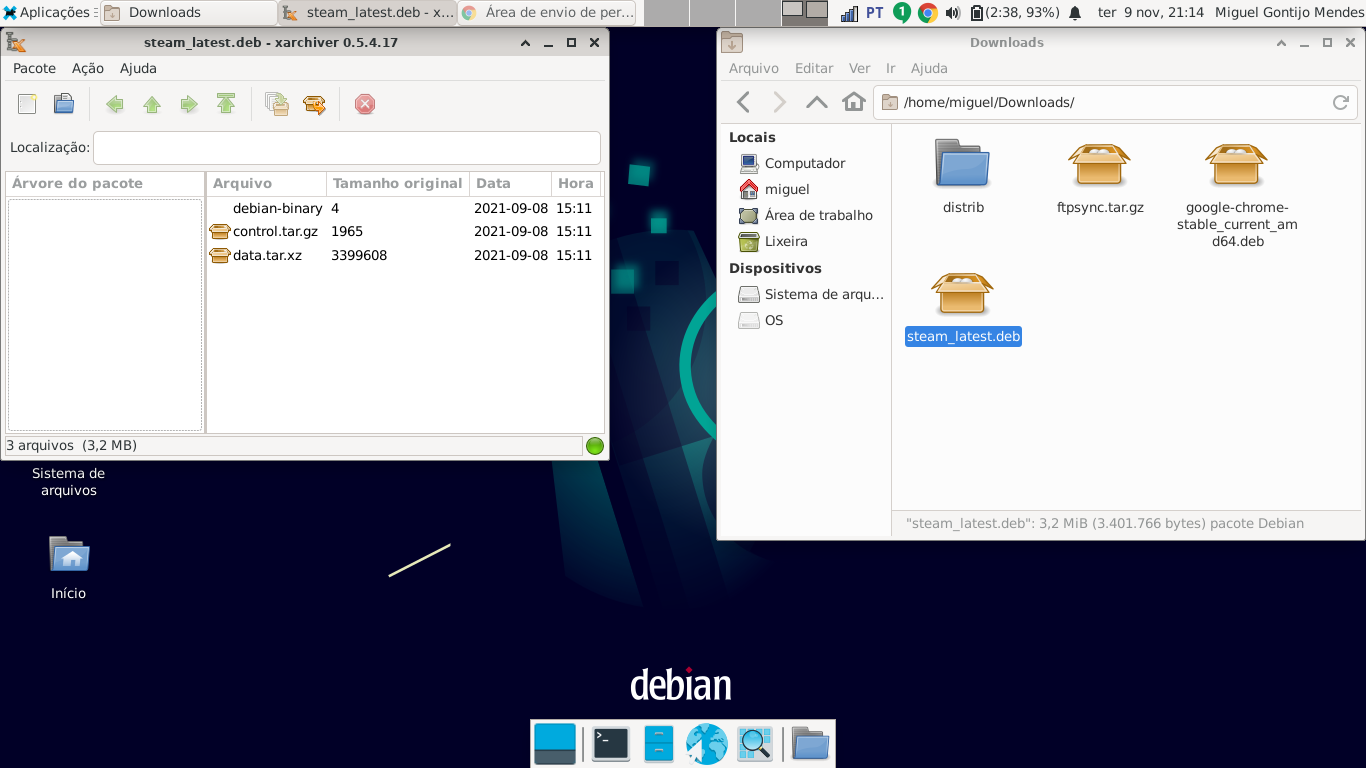
Task: Select data.tar.xz in the archive list
Action: click(405, 255)
